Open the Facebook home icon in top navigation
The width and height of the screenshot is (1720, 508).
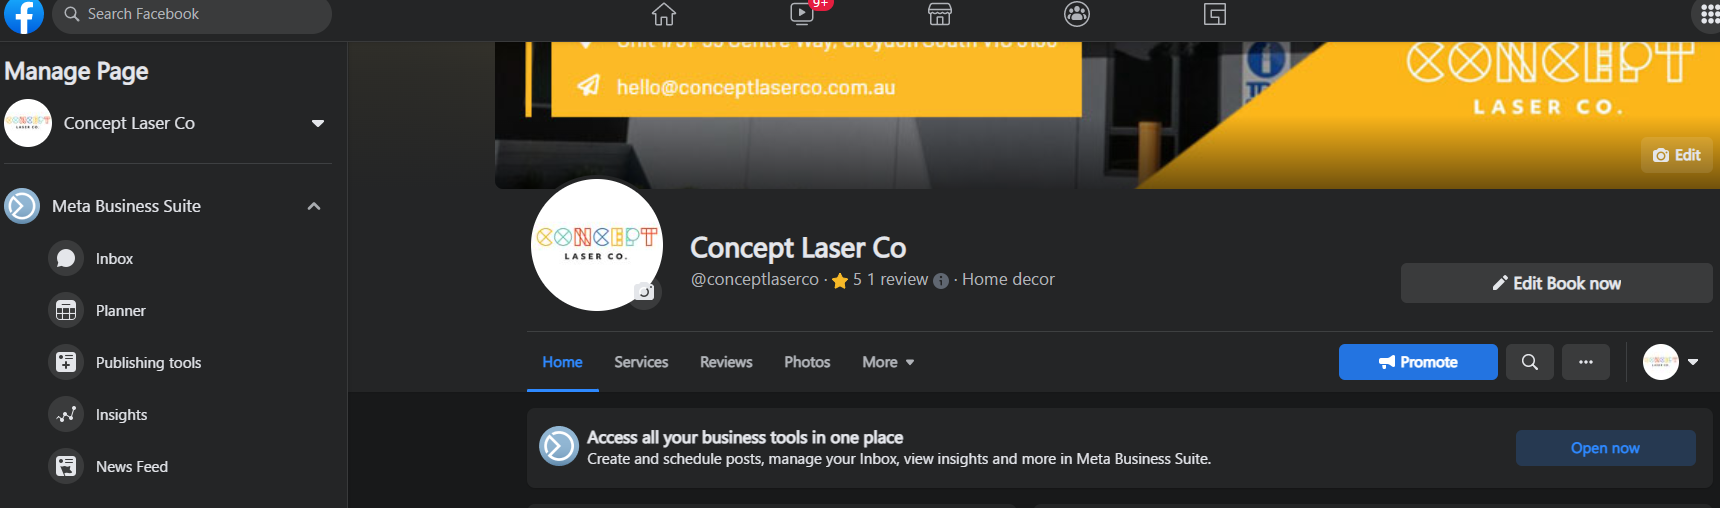coord(664,14)
